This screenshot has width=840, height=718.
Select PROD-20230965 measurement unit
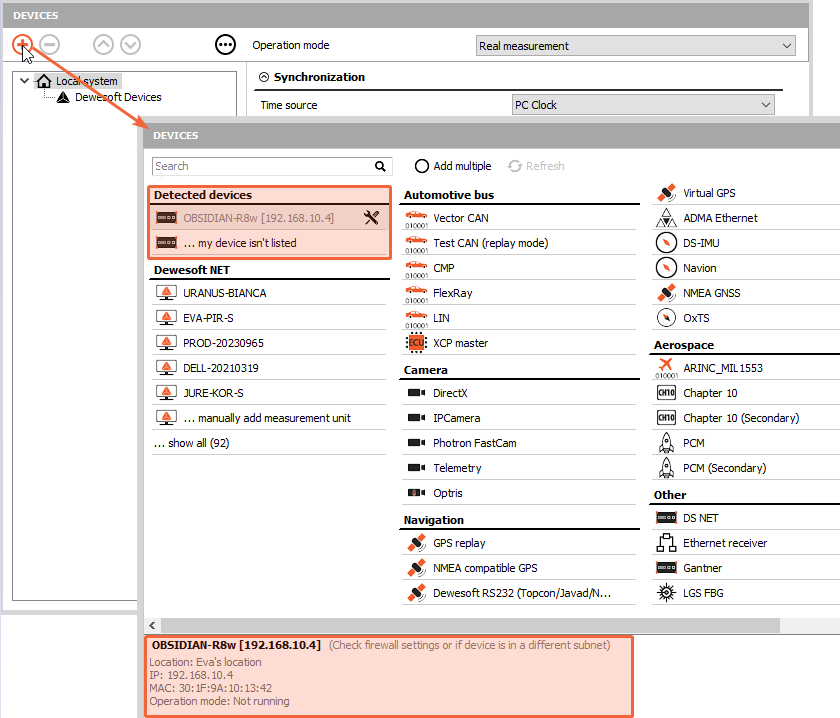pyautogui.click(x=269, y=343)
